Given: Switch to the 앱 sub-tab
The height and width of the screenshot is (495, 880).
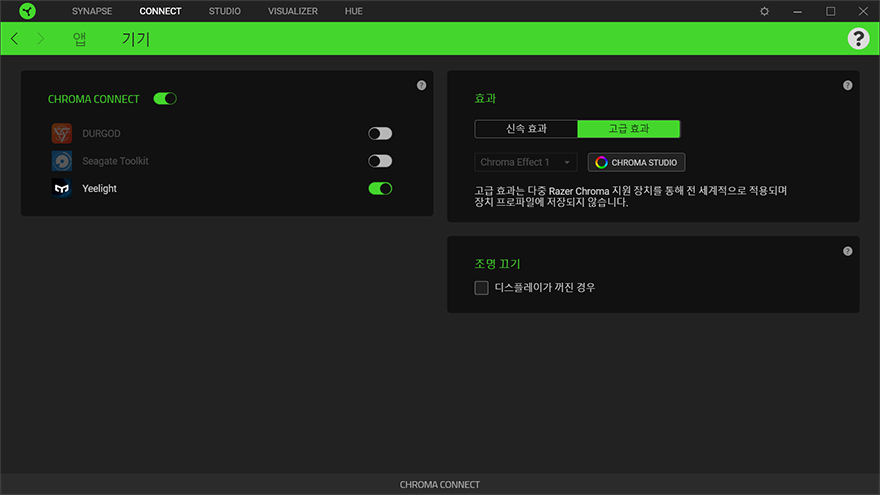Looking at the screenshot, I should (79, 39).
